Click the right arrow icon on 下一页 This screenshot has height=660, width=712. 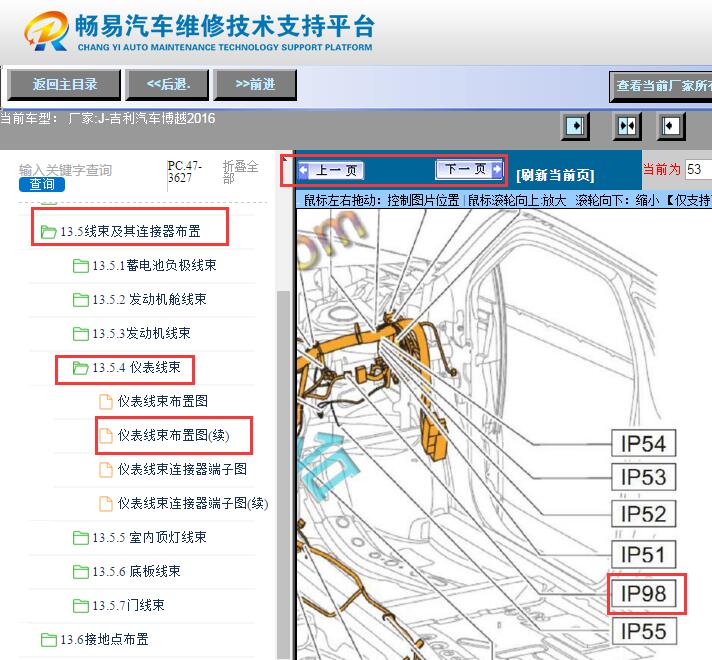click(497, 169)
